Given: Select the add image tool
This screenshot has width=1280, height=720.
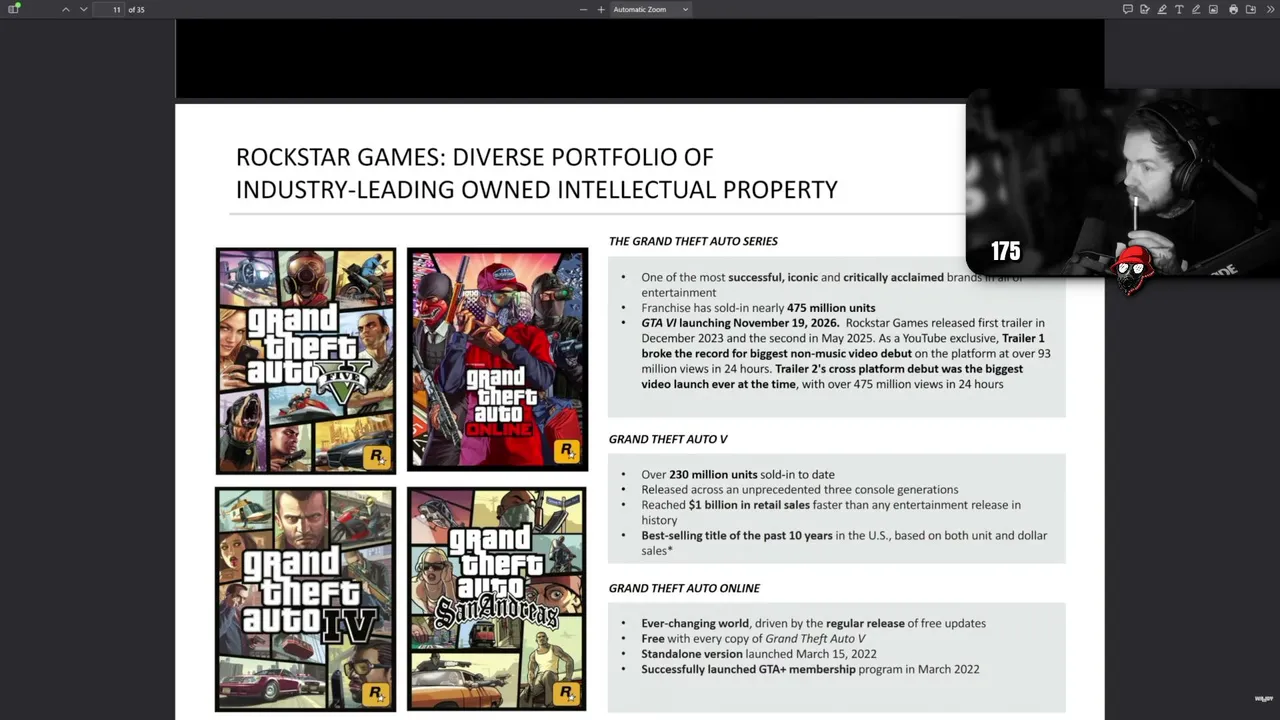Looking at the screenshot, I should [1213, 9].
